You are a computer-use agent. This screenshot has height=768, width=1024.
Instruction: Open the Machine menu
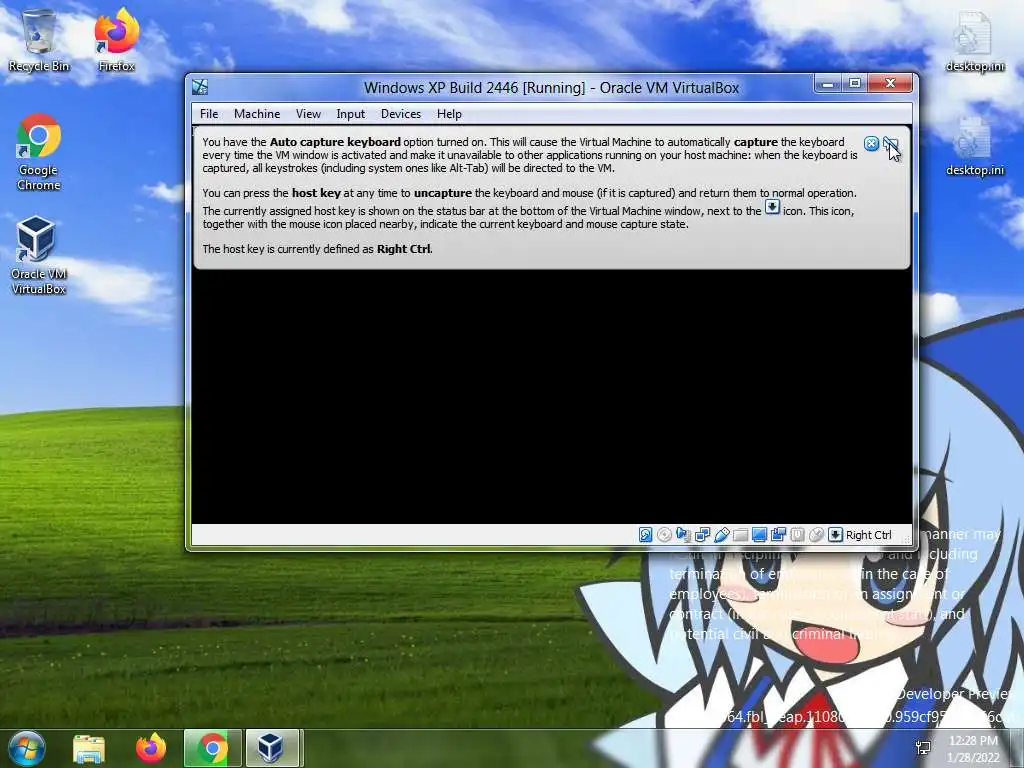click(257, 114)
